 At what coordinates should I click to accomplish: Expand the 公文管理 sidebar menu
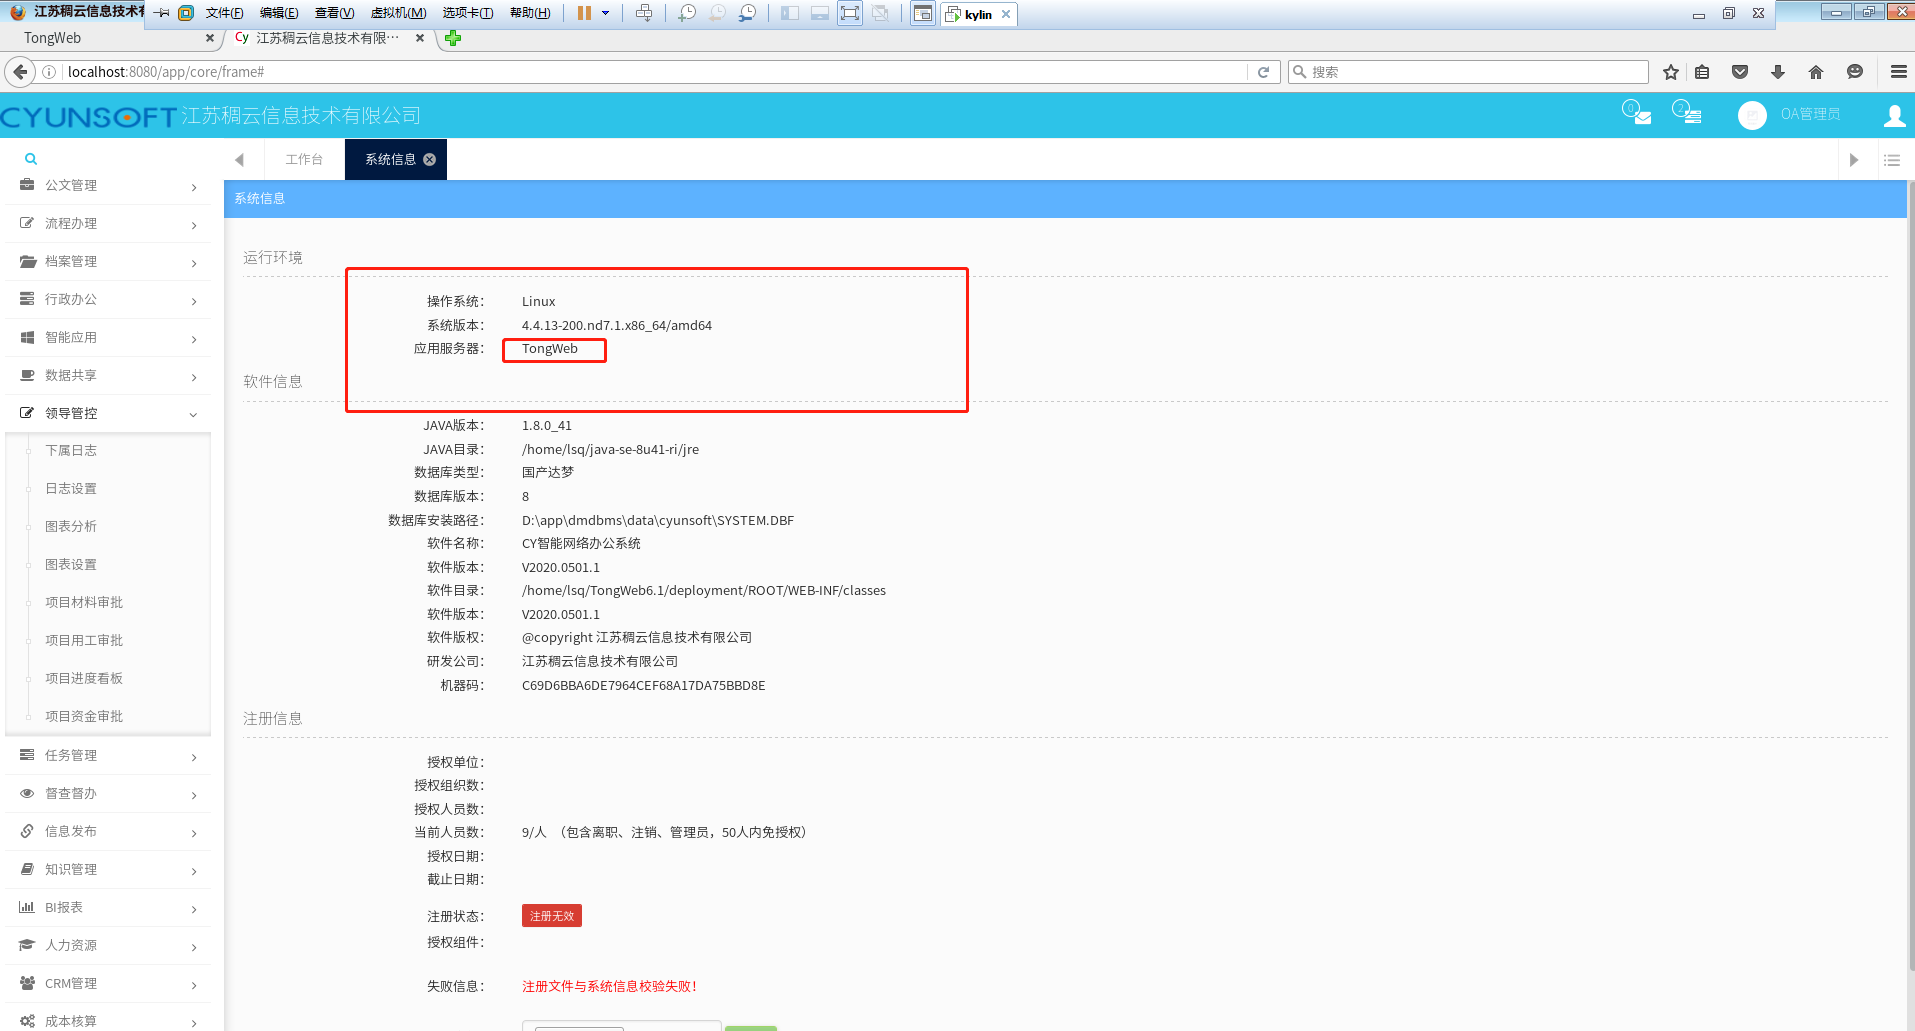[108, 186]
